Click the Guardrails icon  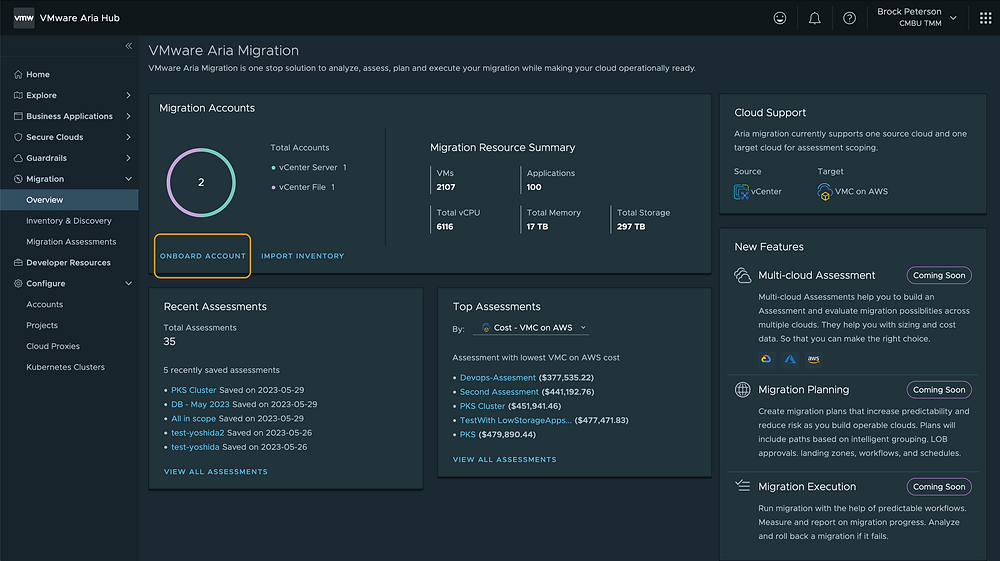18,158
